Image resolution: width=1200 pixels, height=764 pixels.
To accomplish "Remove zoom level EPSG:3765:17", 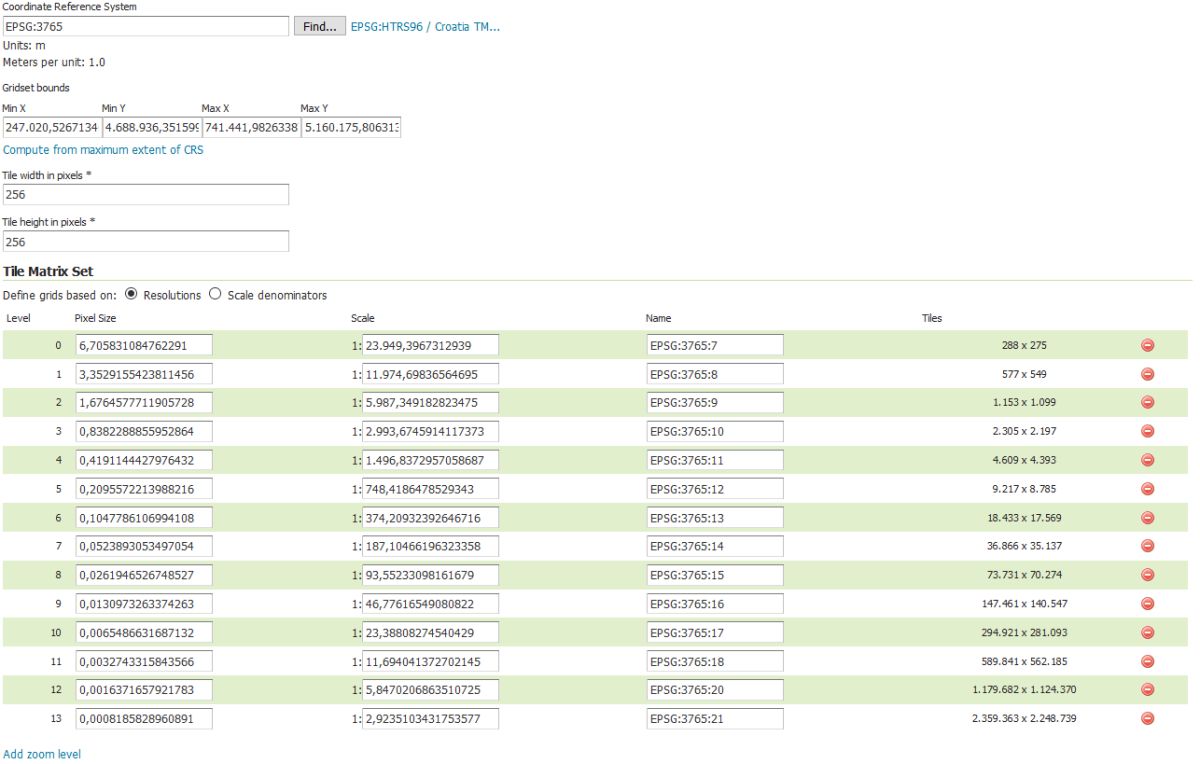I will (x=1147, y=632).
